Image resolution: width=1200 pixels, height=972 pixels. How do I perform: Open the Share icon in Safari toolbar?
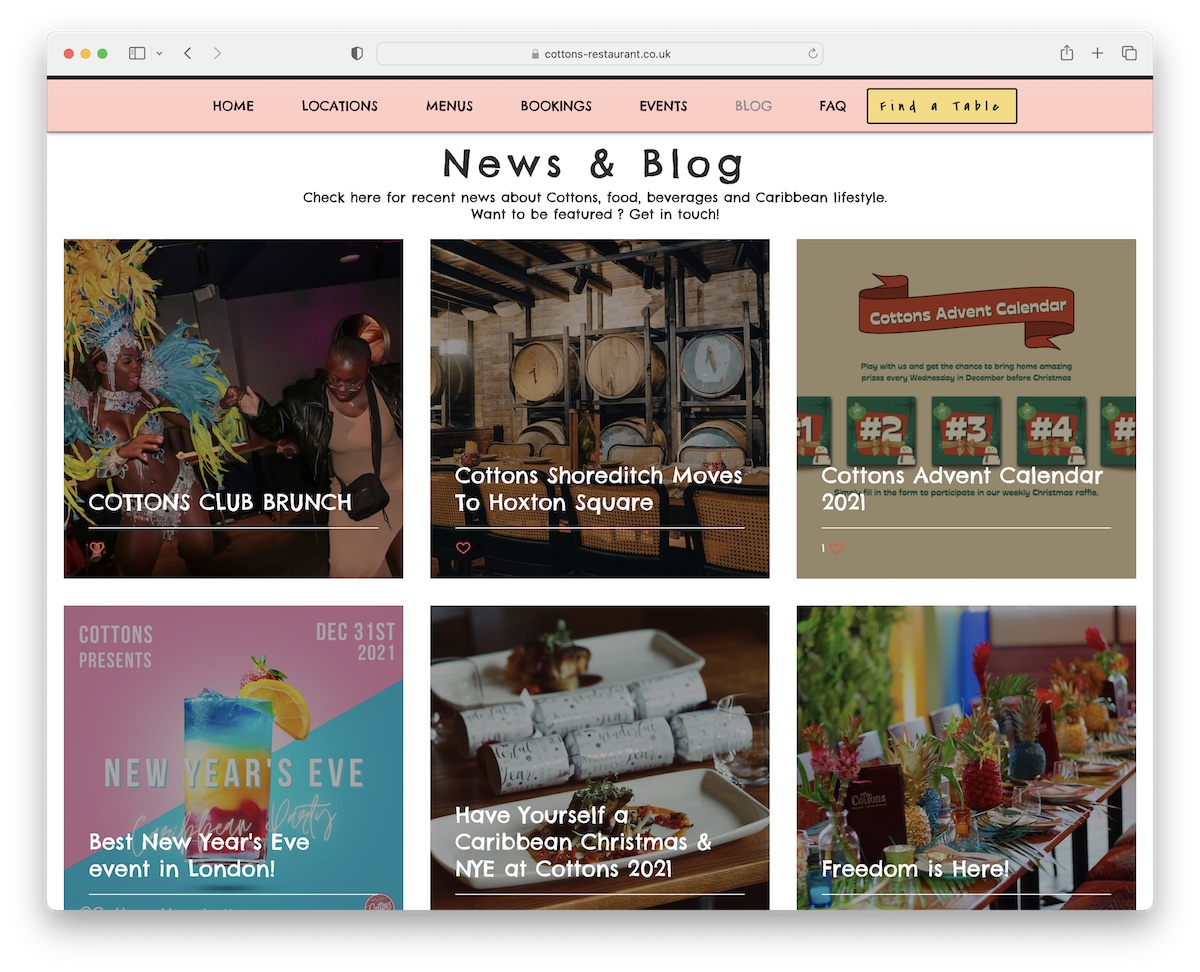pos(1067,53)
